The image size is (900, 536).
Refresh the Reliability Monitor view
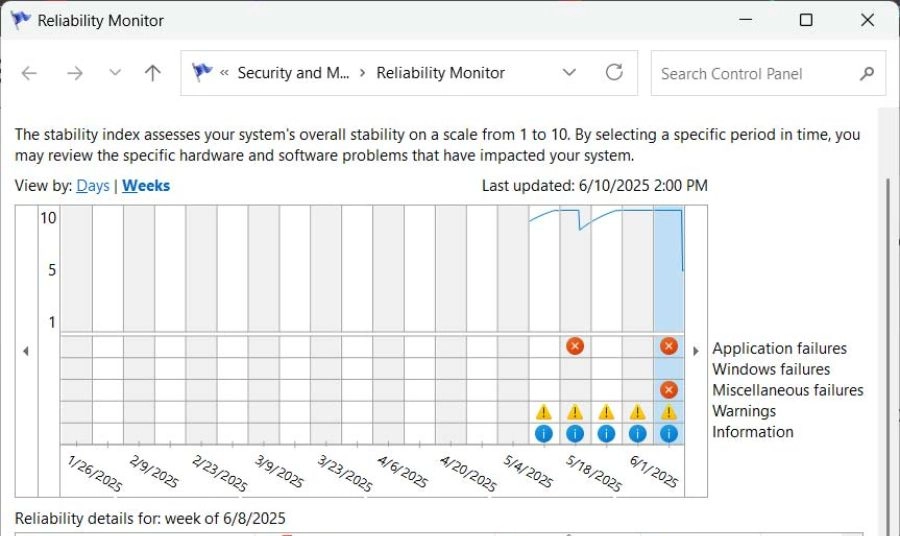[x=614, y=72]
